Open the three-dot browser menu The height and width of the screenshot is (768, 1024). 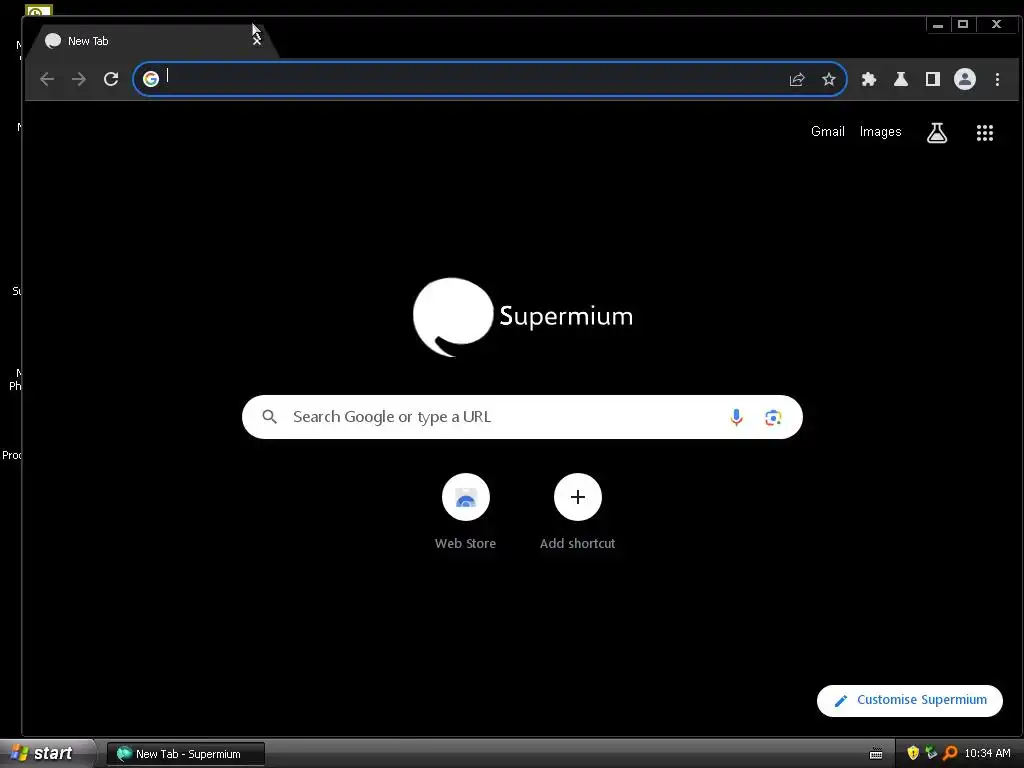click(997, 80)
